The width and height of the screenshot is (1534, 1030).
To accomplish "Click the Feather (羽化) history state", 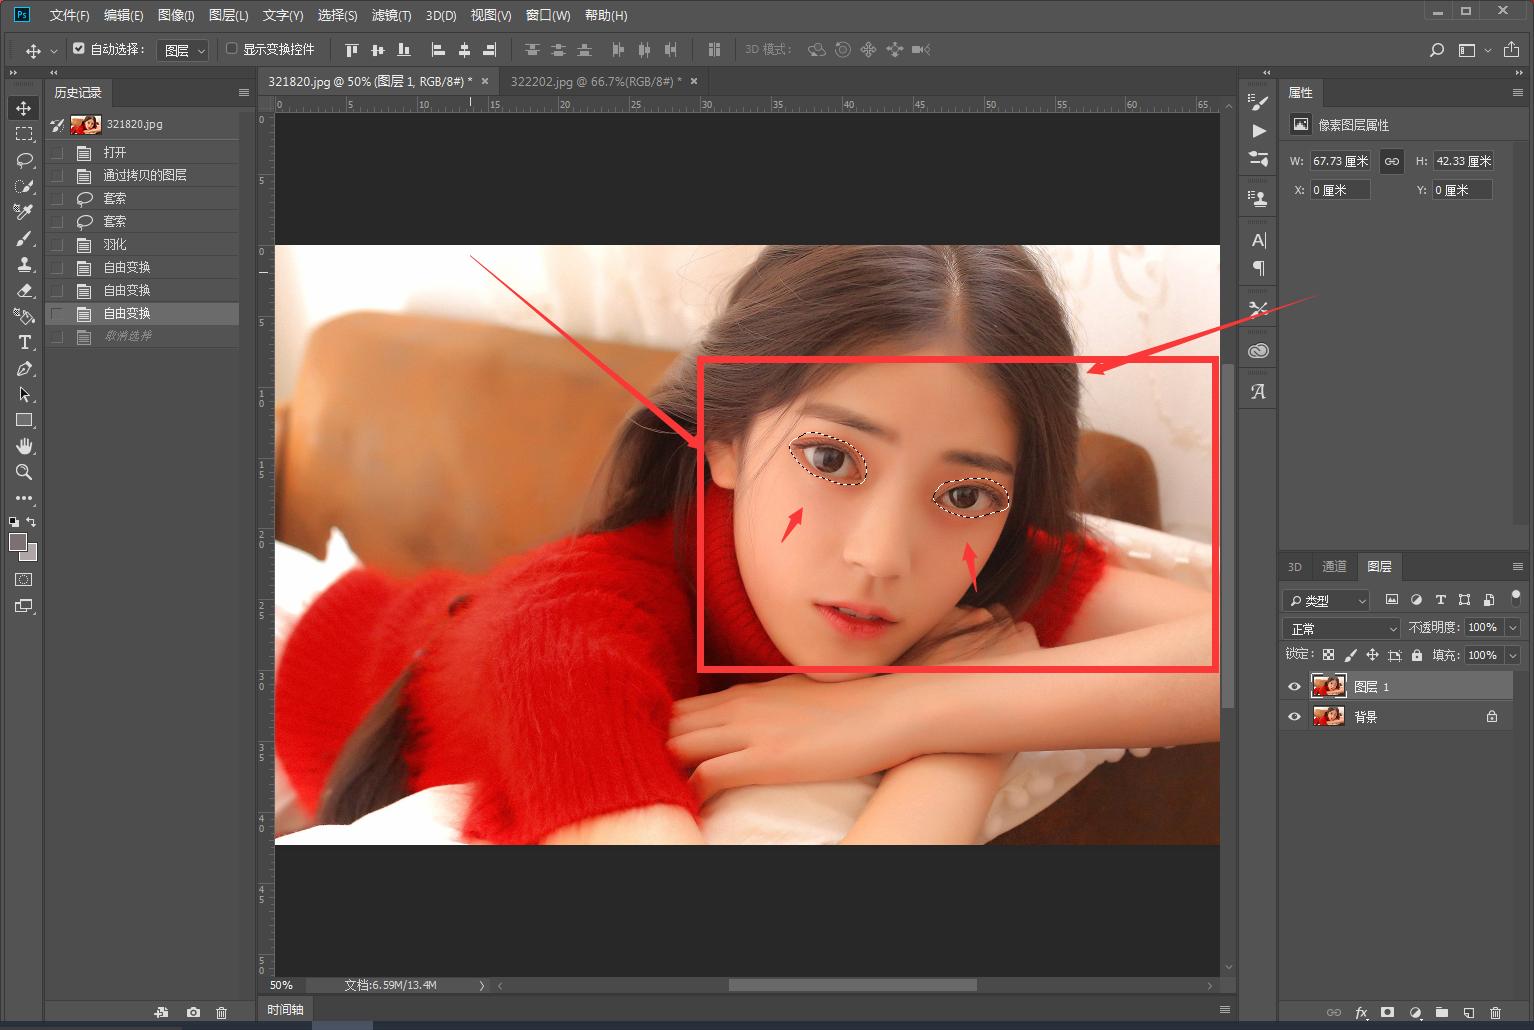I will point(115,244).
